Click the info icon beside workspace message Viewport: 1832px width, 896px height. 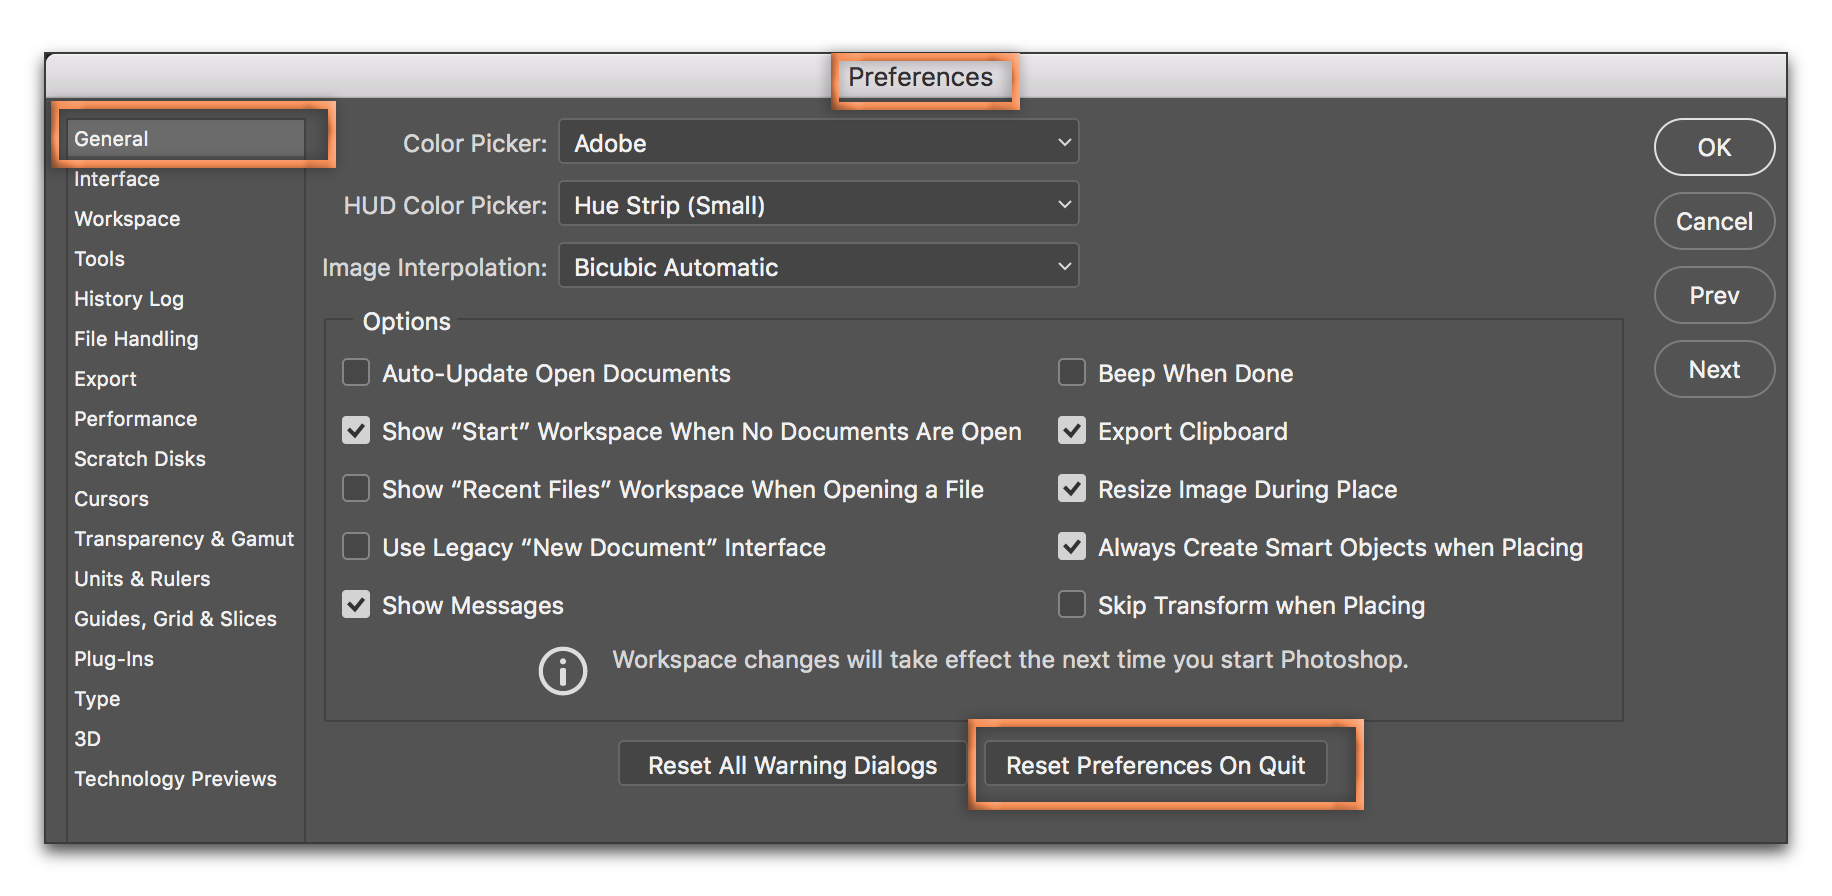(562, 671)
